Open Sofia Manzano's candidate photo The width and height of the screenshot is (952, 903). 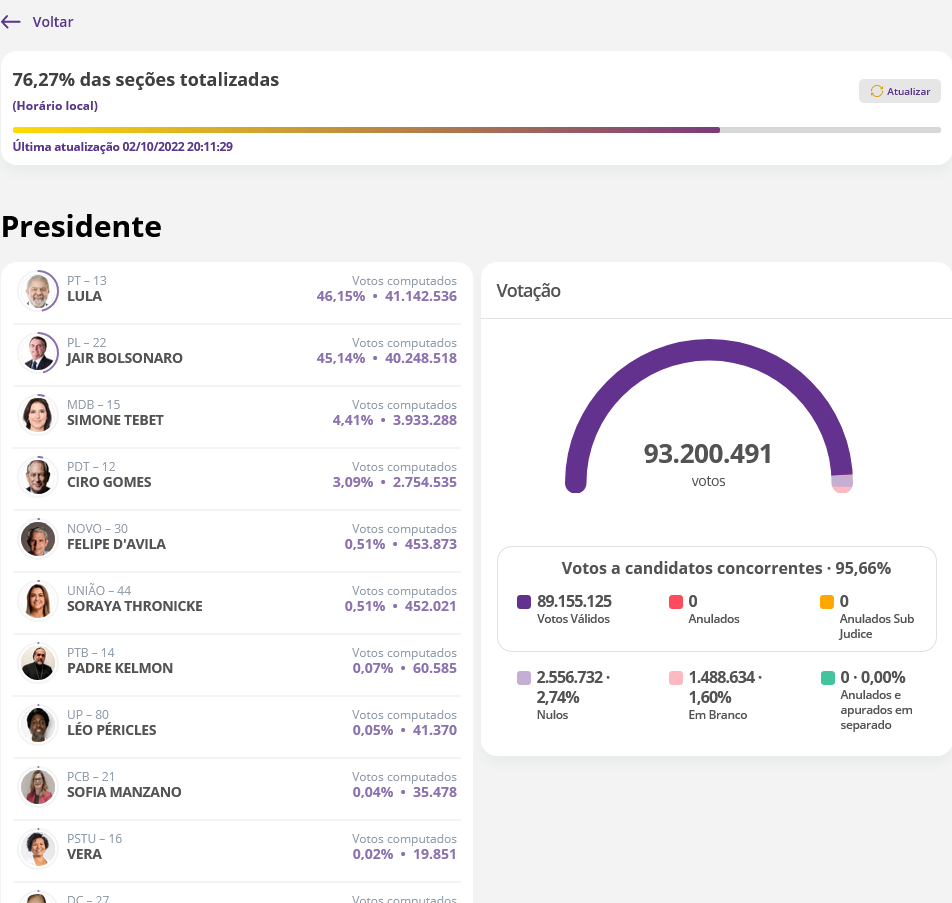tap(38, 786)
